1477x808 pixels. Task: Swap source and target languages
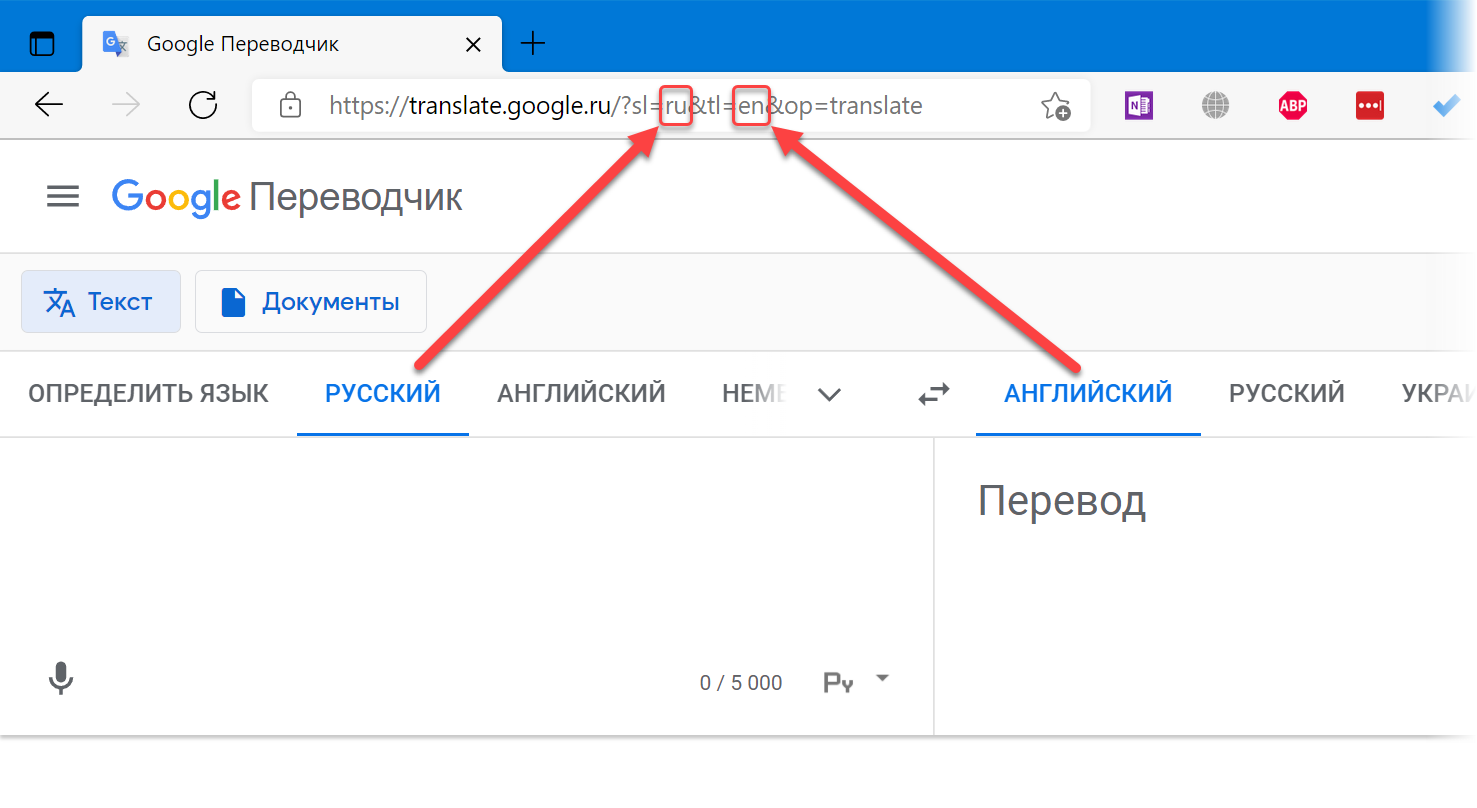click(x=934, y=394)
